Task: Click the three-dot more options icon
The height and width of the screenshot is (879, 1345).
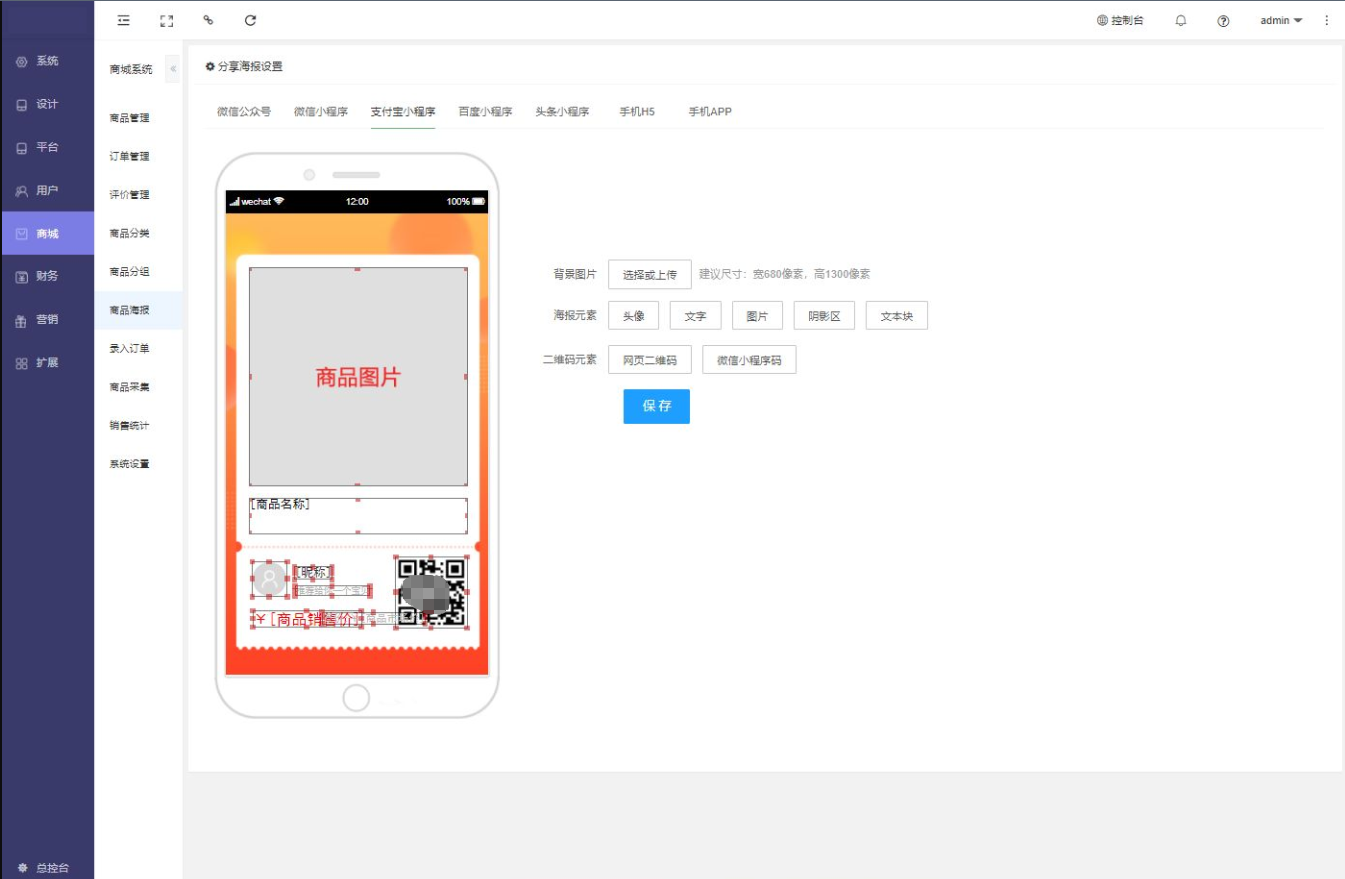Action: (1327, 20)
